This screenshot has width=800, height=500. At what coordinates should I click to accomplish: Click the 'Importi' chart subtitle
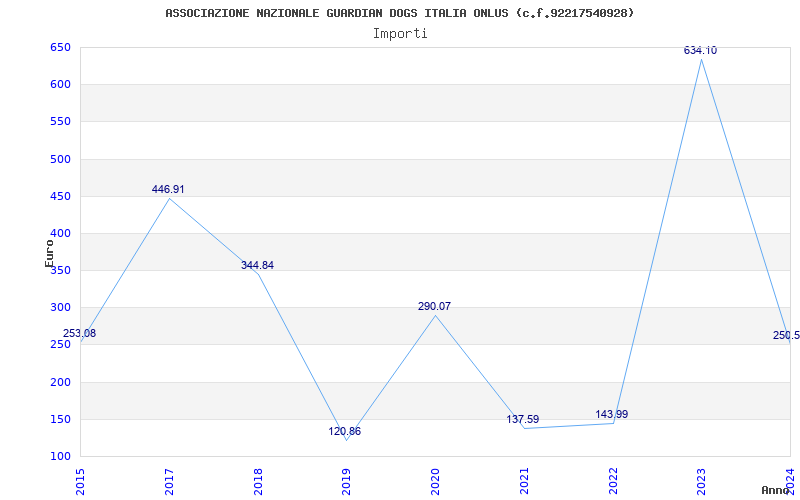[400, 34]
